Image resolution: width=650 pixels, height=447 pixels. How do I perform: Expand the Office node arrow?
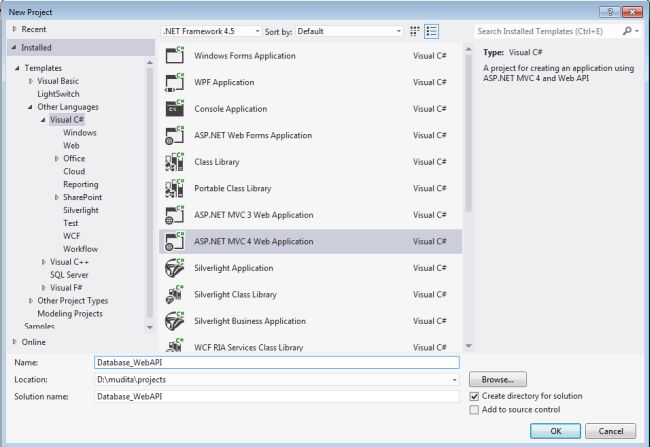point(57,158)
